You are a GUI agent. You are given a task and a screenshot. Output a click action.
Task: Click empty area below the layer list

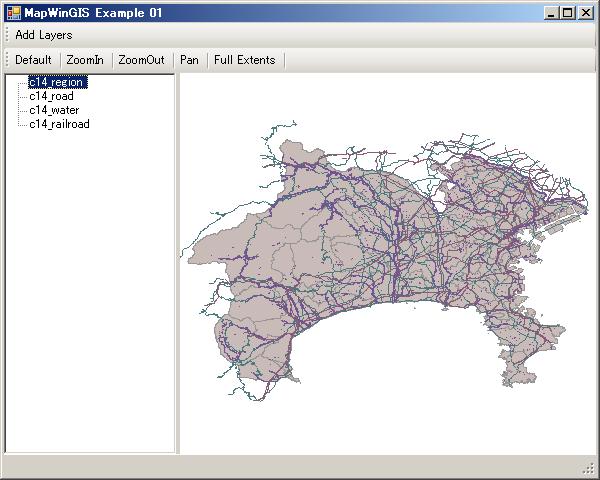pyautogui.click(x=90, y=300)
